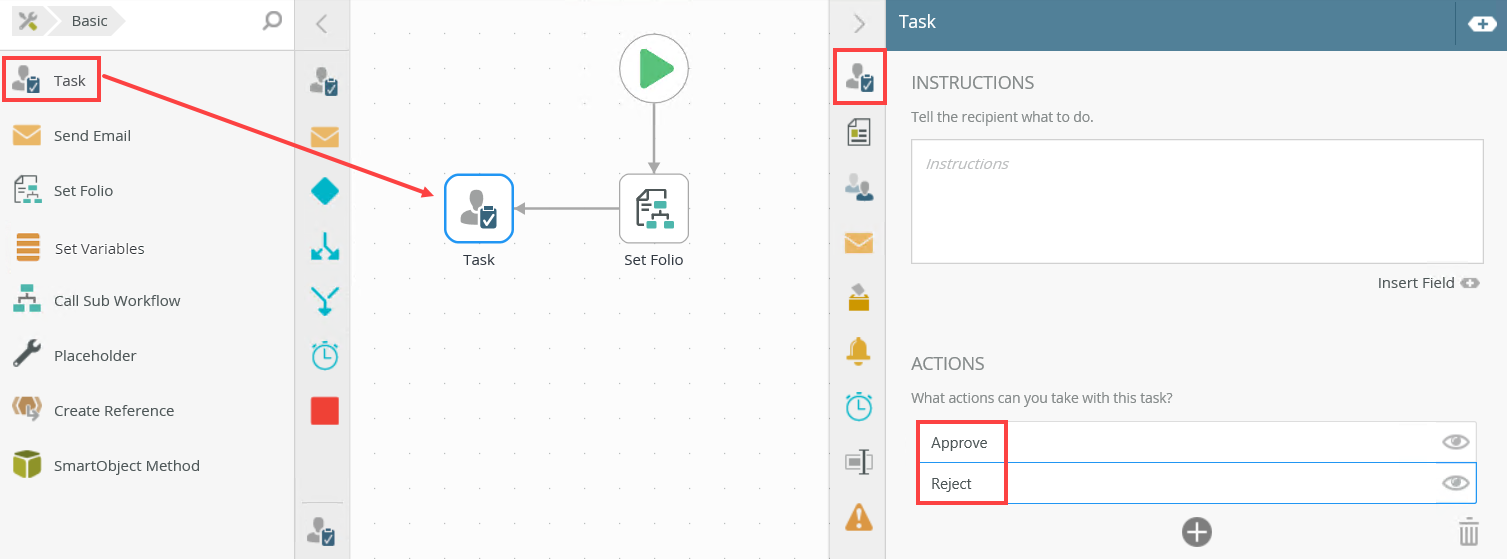This screenshot has width=1507, height=559.
Task: Click the INSTRUCTIONS section heading
Action: pyautogui.click(x=973, y=83)
